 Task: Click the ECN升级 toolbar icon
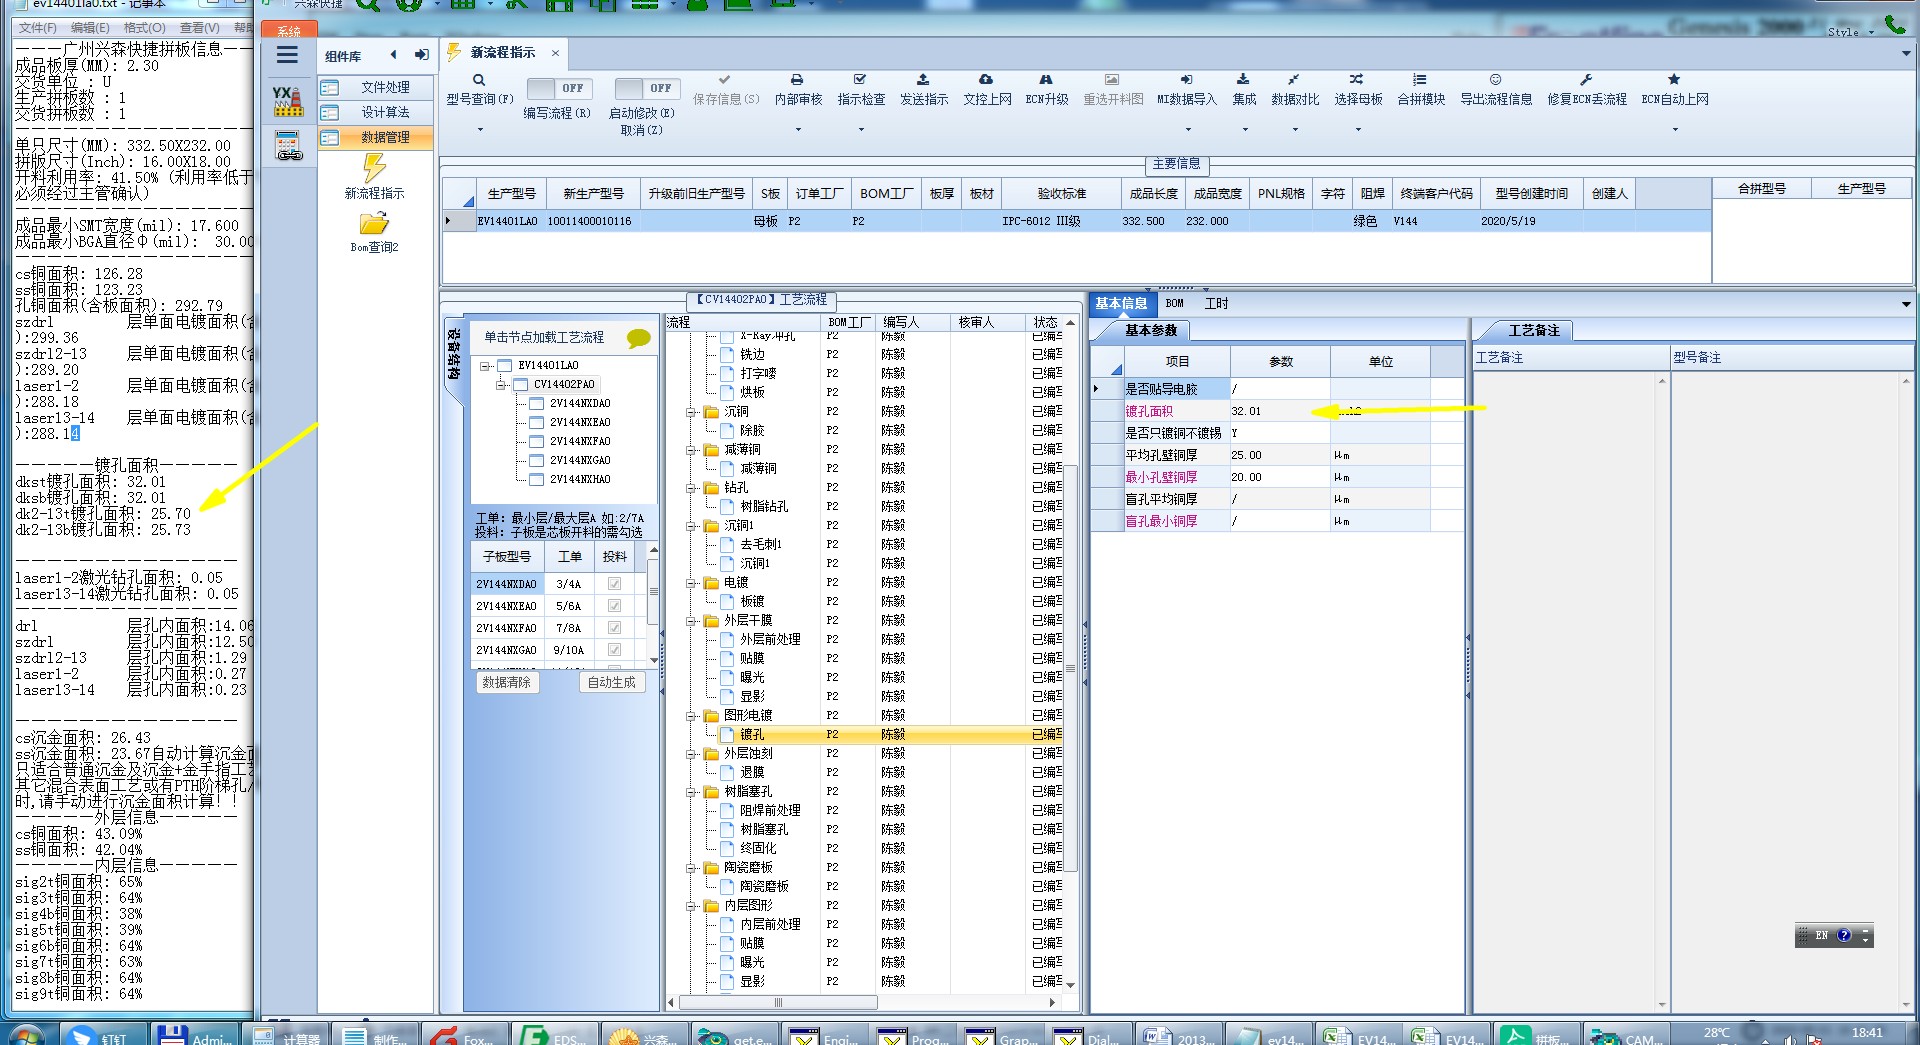point(1046,79)
